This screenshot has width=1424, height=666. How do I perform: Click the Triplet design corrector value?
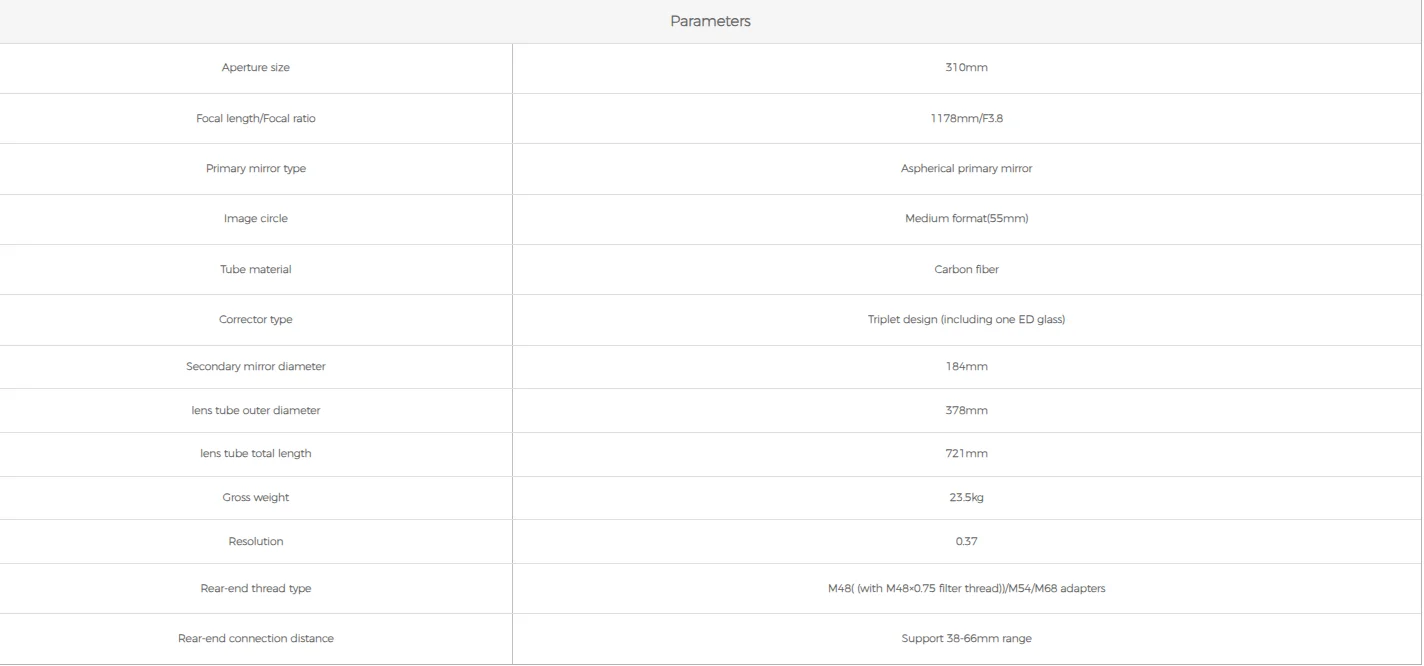coord(966,320)
